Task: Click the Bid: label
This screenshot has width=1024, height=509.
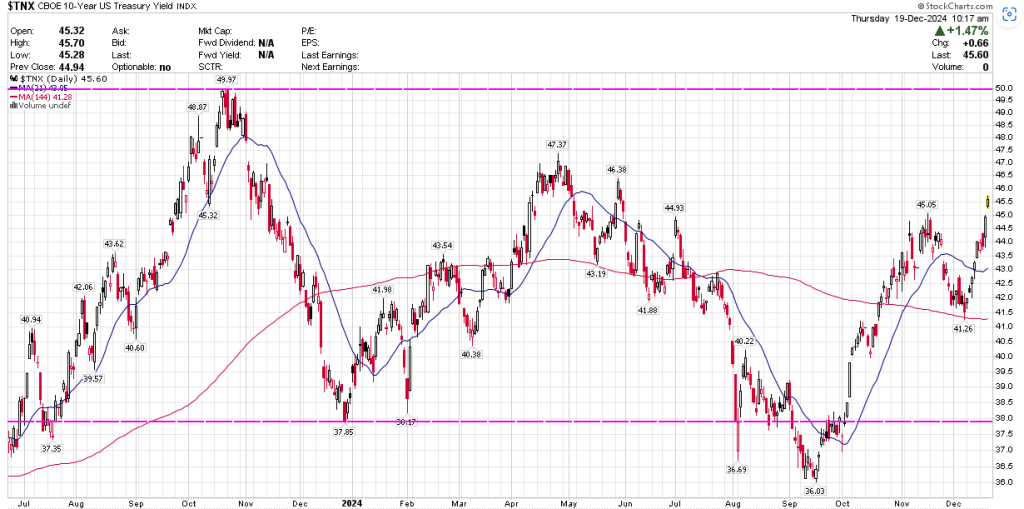Action: pyautogui.click(x=120, y=43)
